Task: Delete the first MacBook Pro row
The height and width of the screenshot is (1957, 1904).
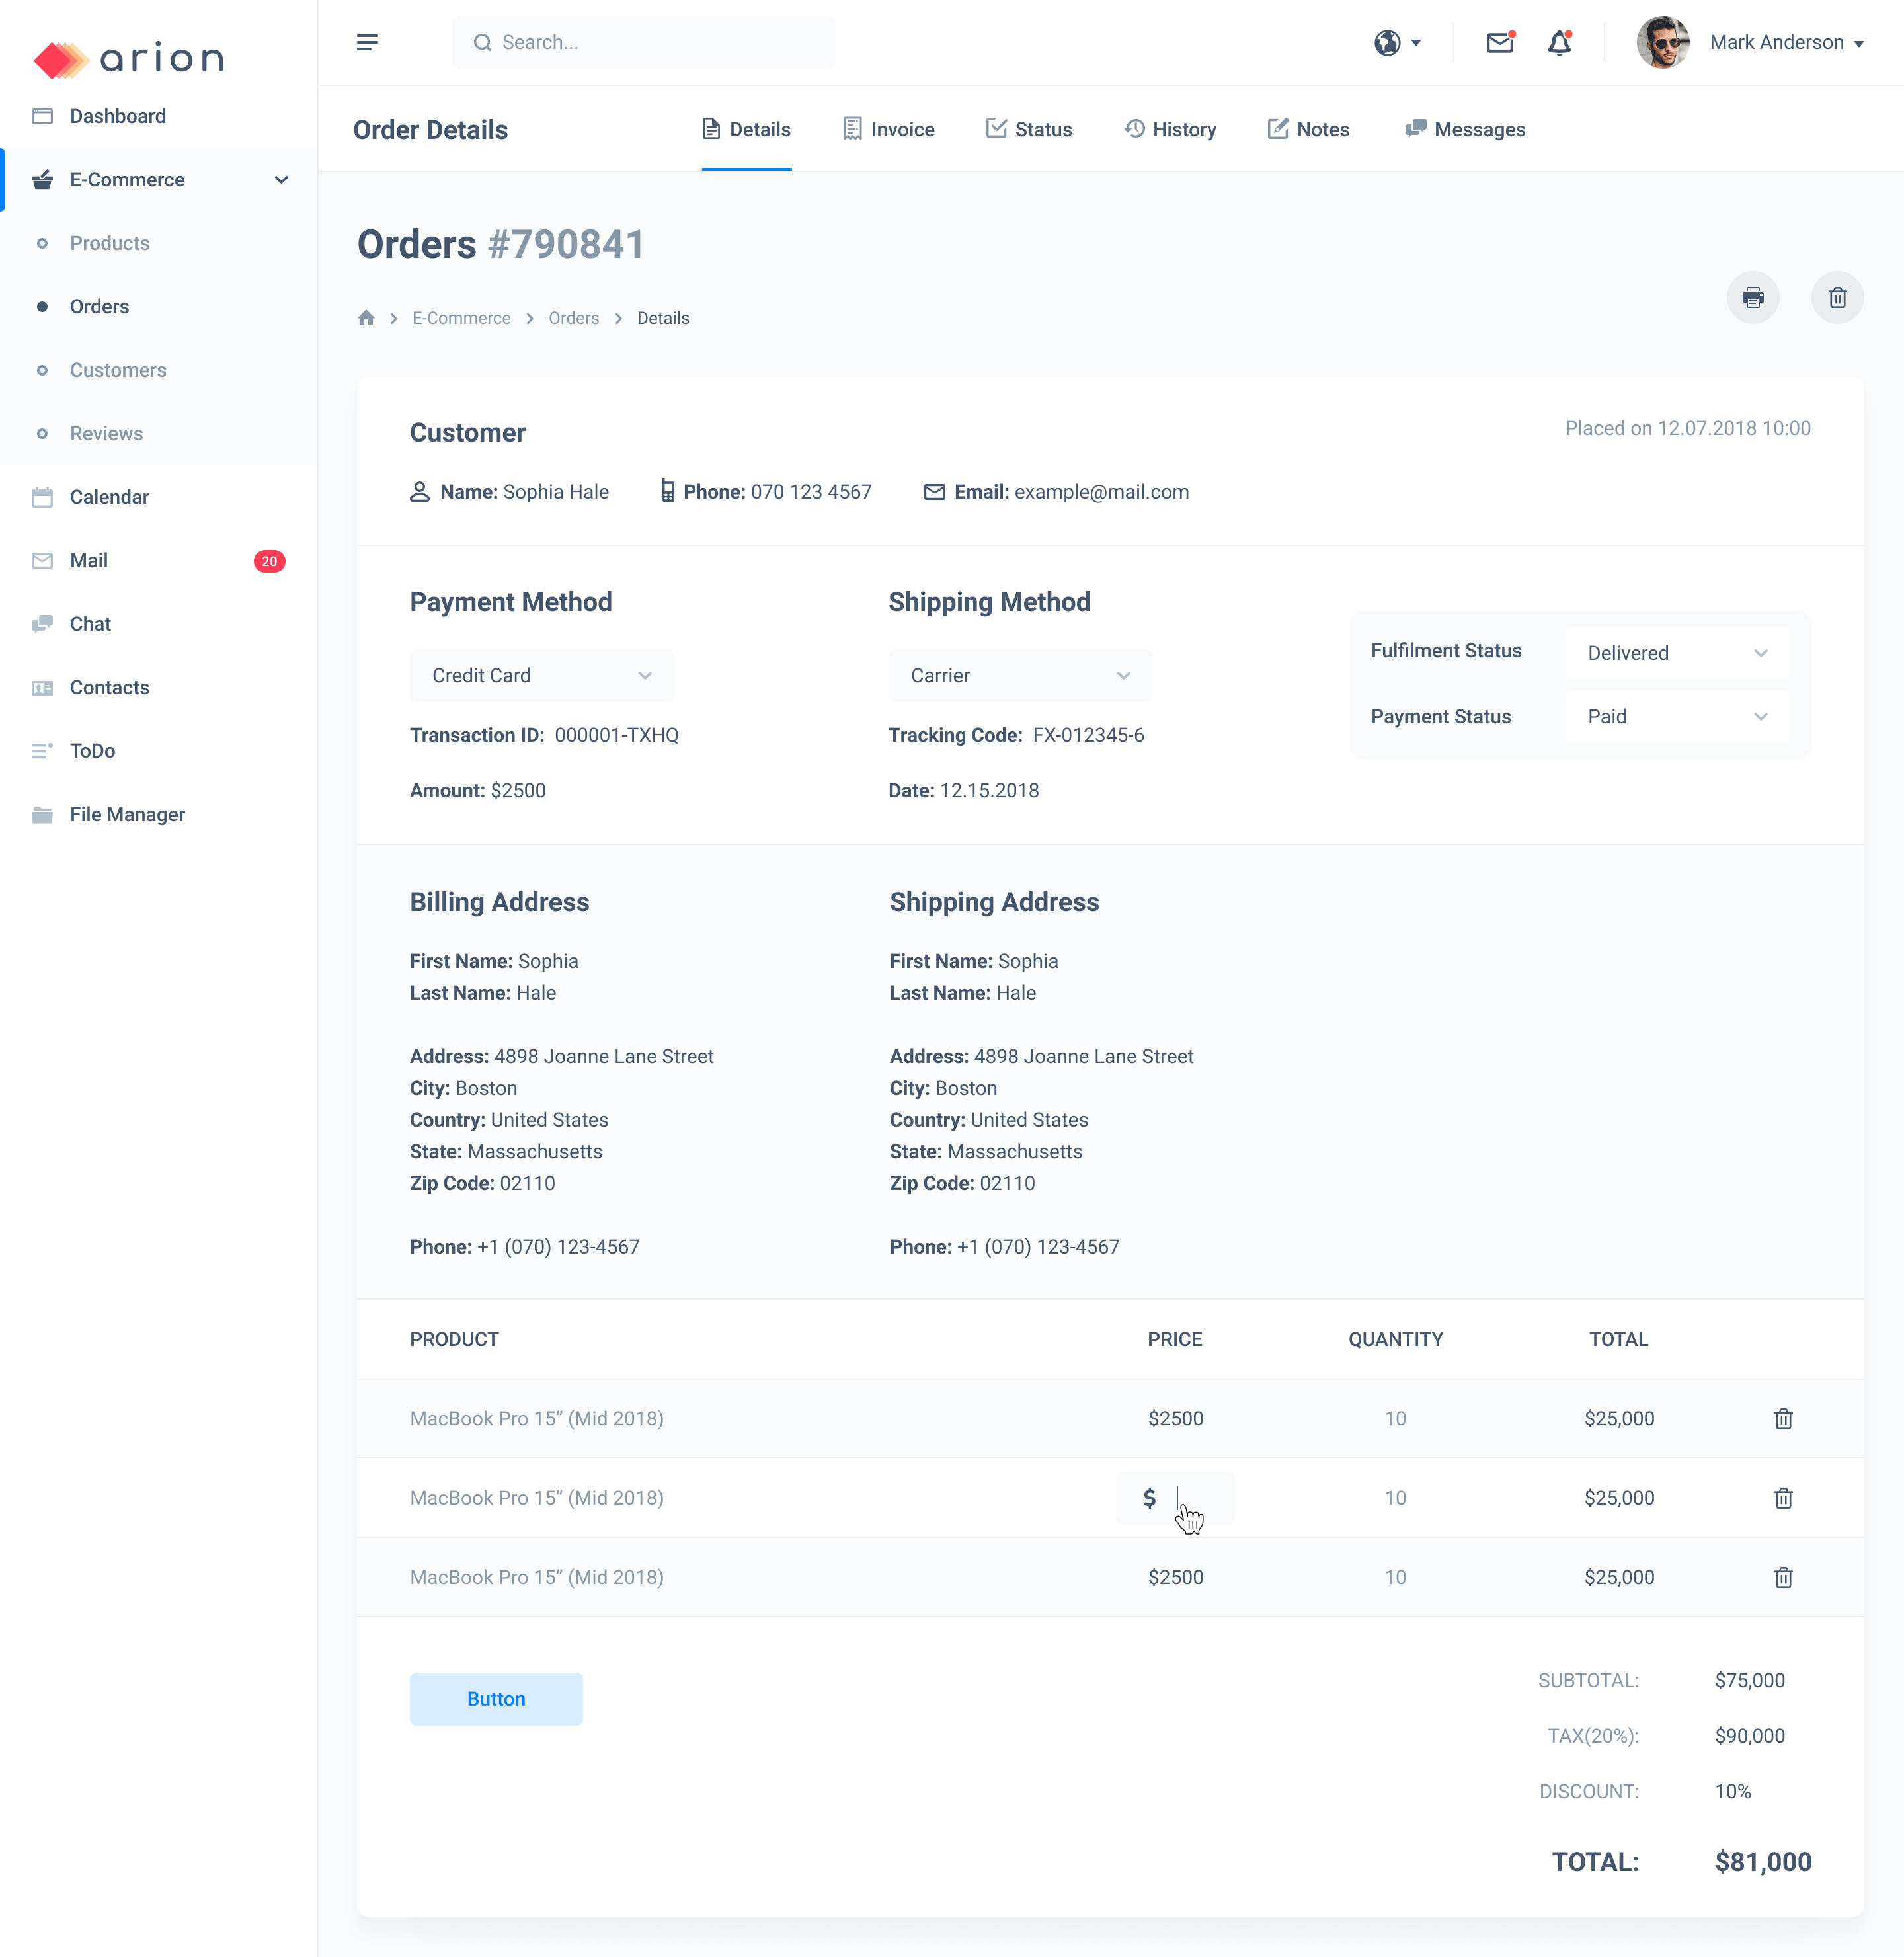Action: click(x=1783, y=1418)
